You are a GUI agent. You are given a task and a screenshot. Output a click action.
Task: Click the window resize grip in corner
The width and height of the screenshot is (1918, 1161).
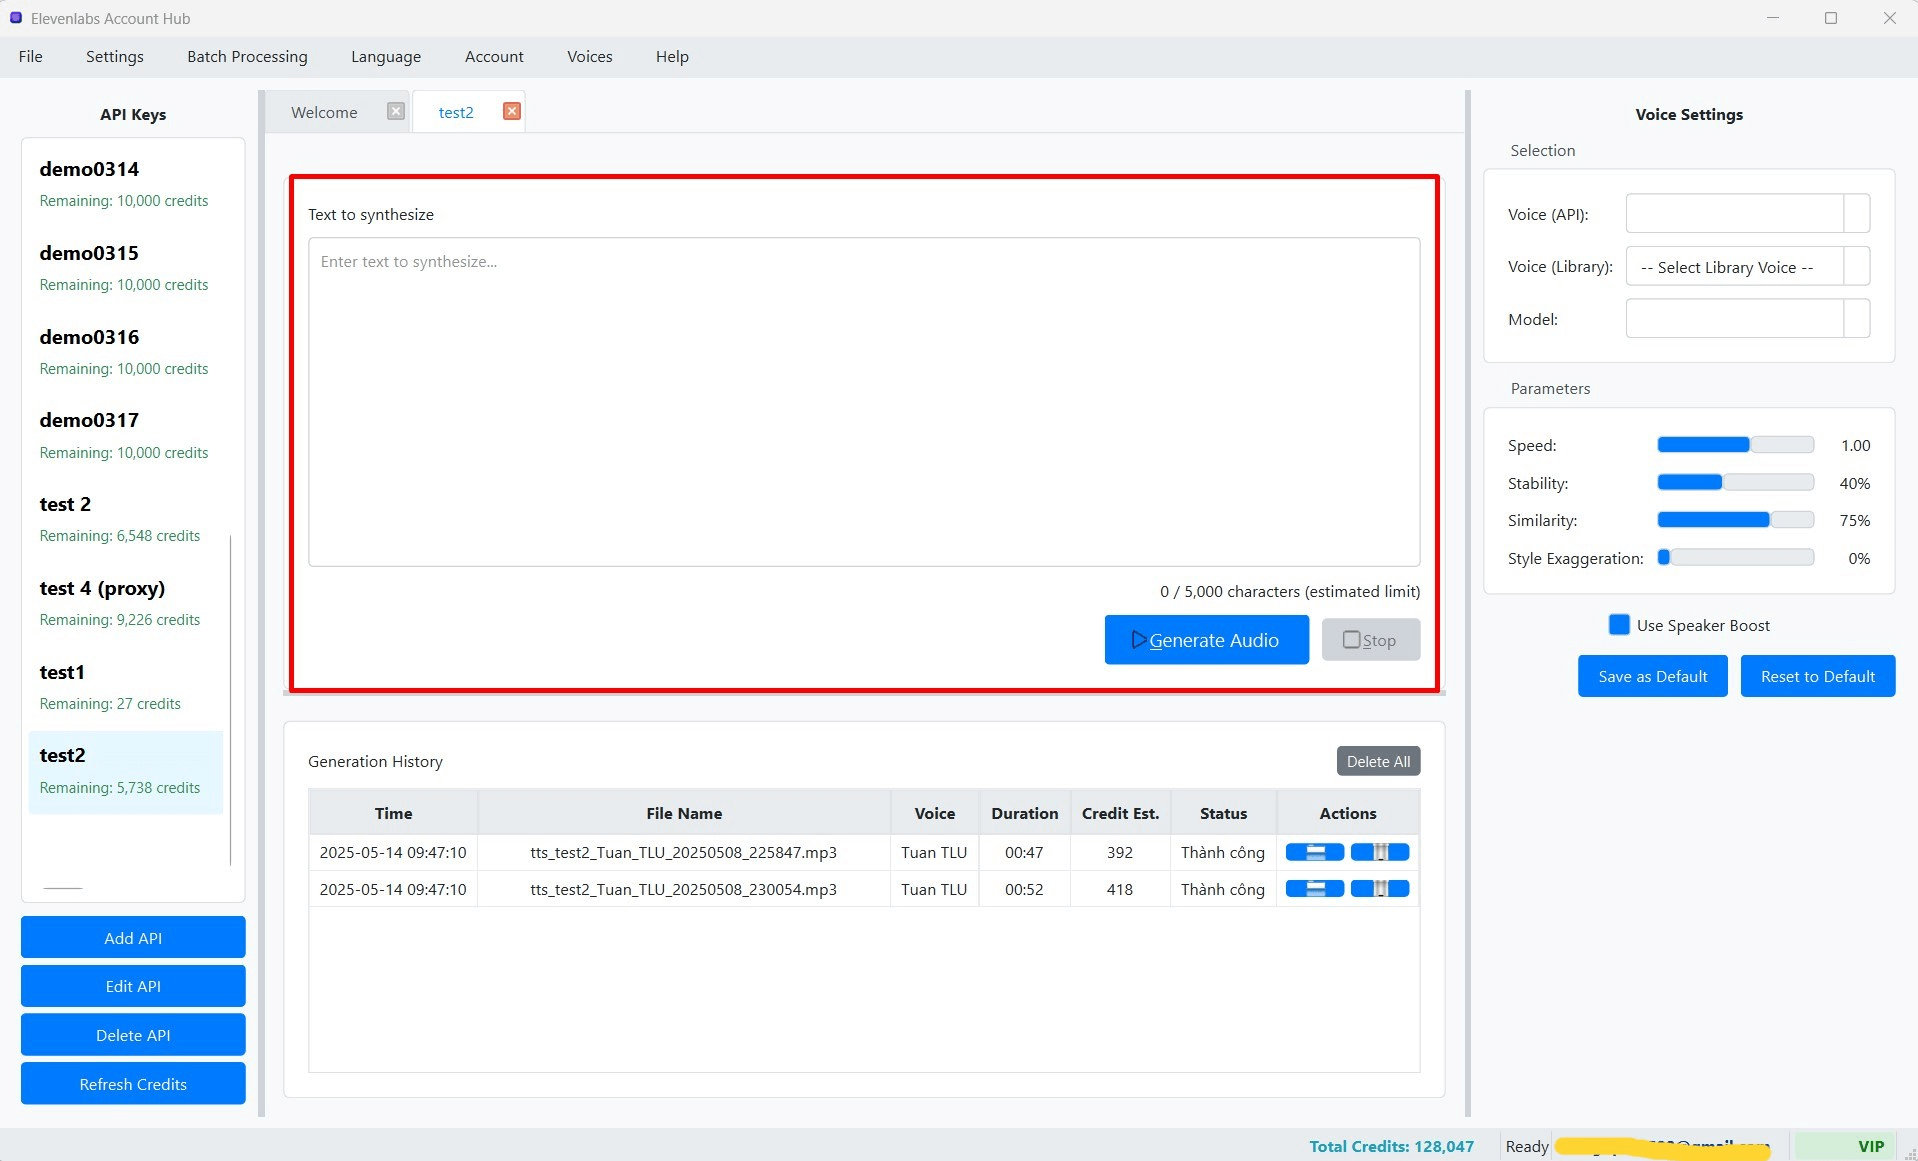pyautogui.click(x=1910, y=1153)
